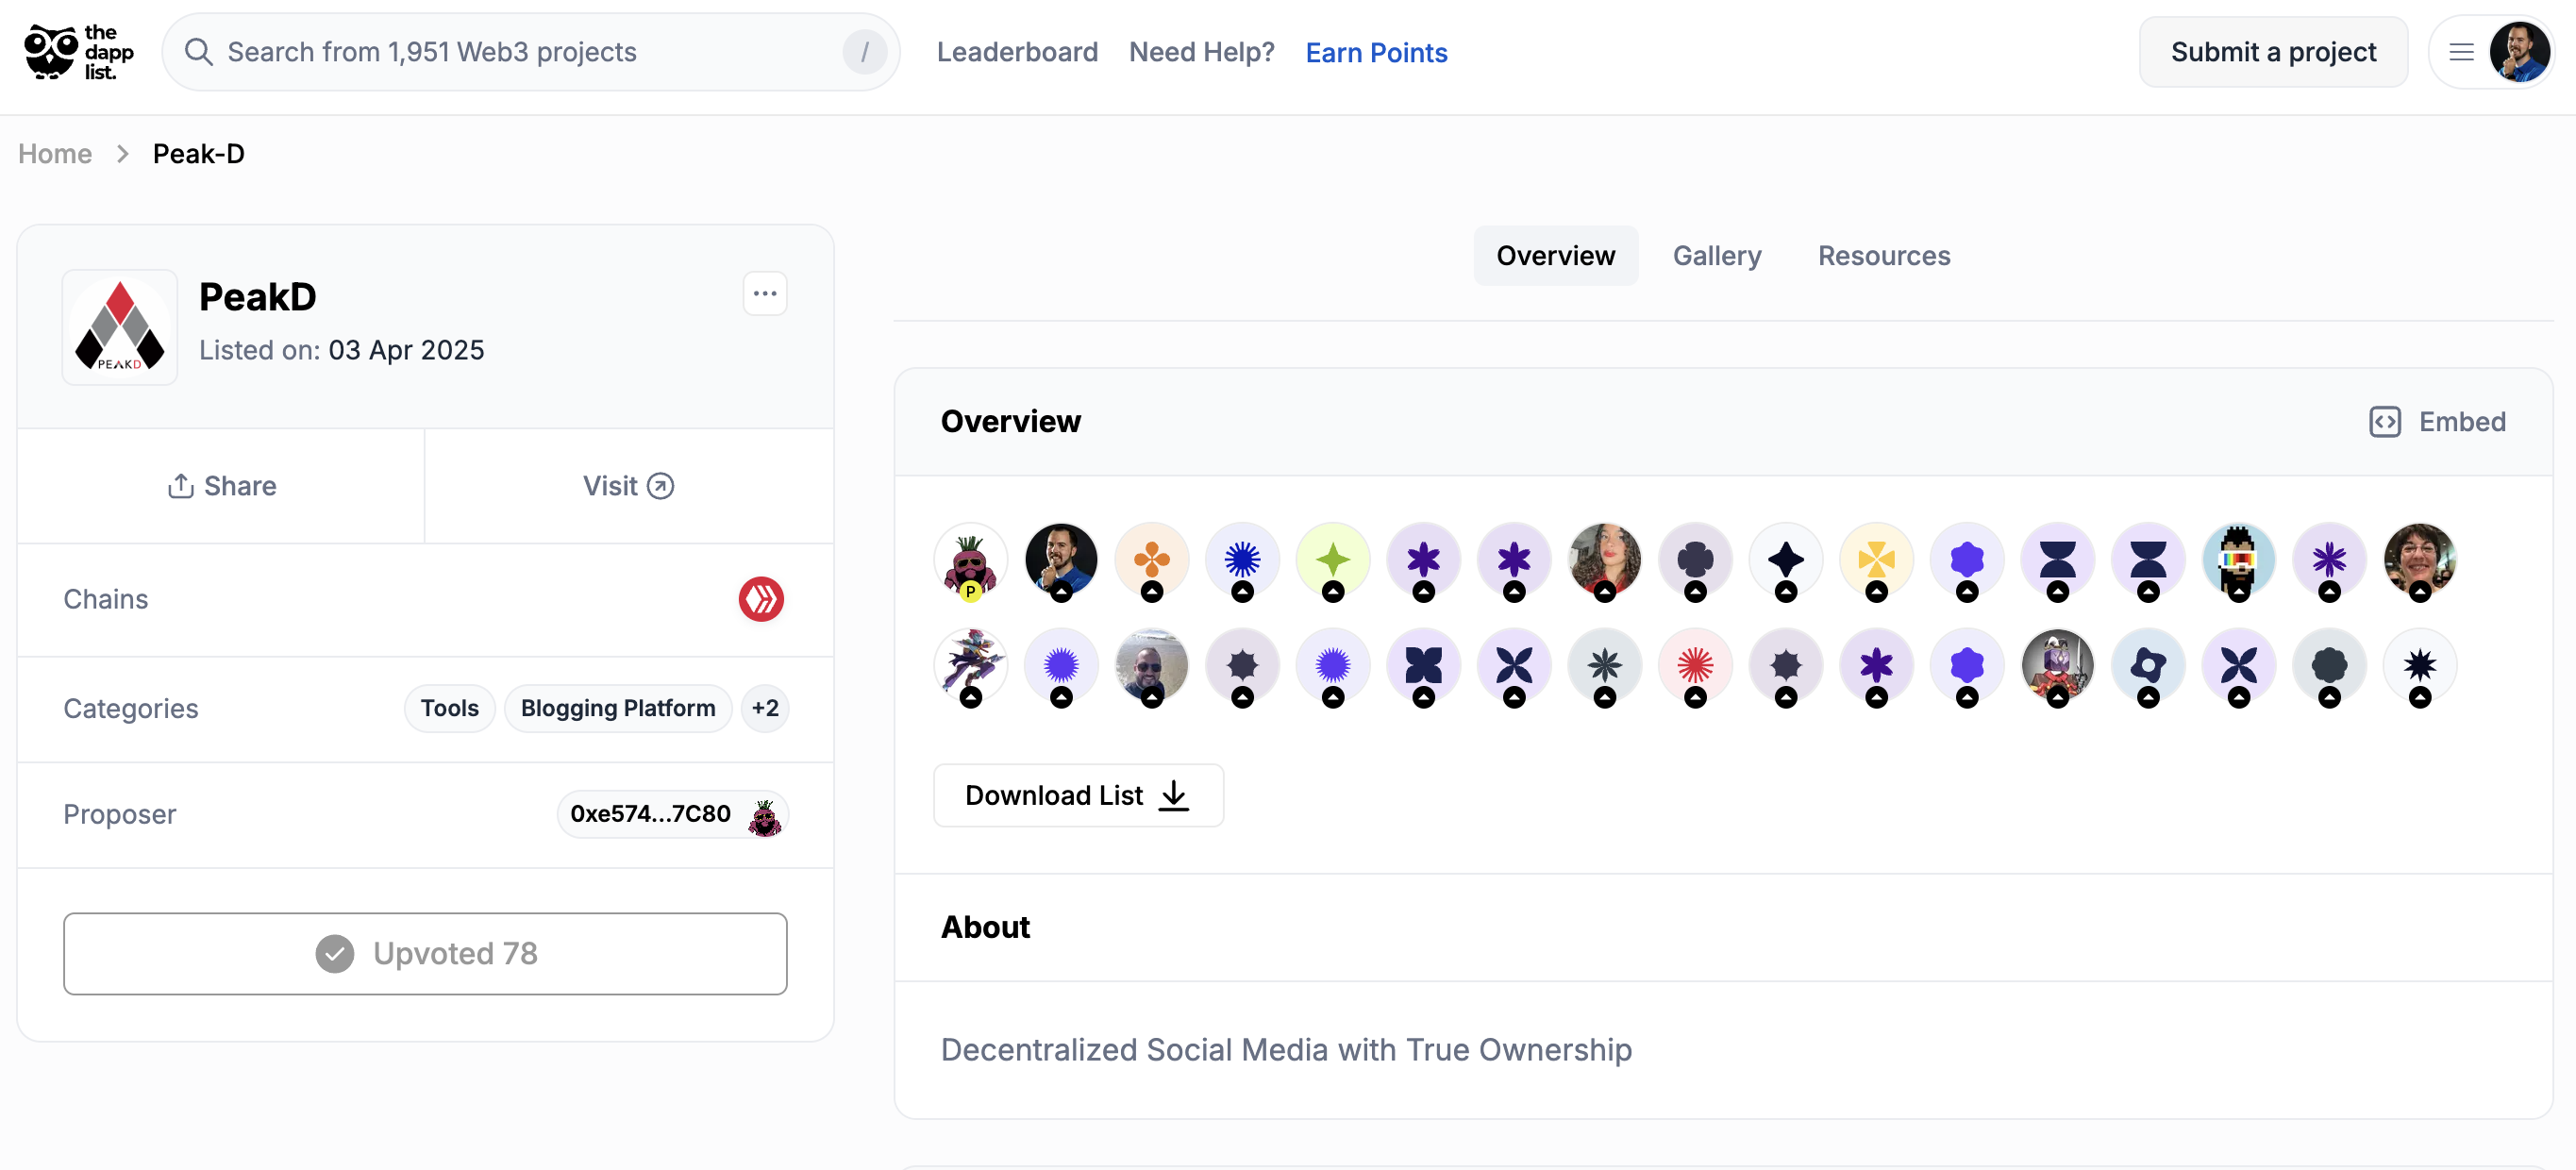Click the orange four-petal flower avatar
2576x1170 pixels.
[x=1152, y=560]
